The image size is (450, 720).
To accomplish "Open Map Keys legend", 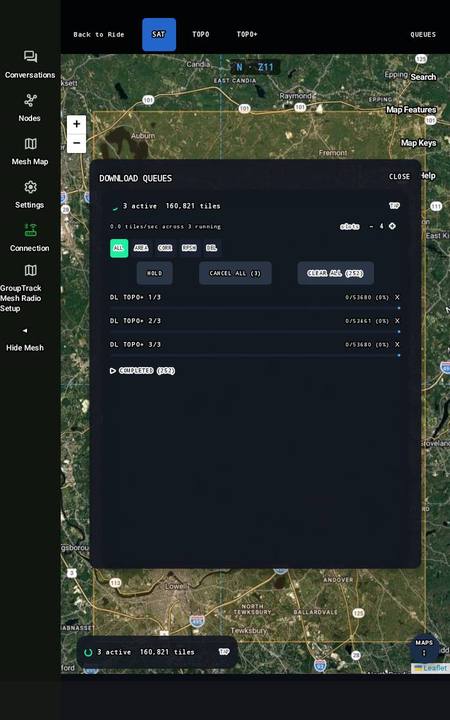I will pyautogui.click(x=418, y=143).
